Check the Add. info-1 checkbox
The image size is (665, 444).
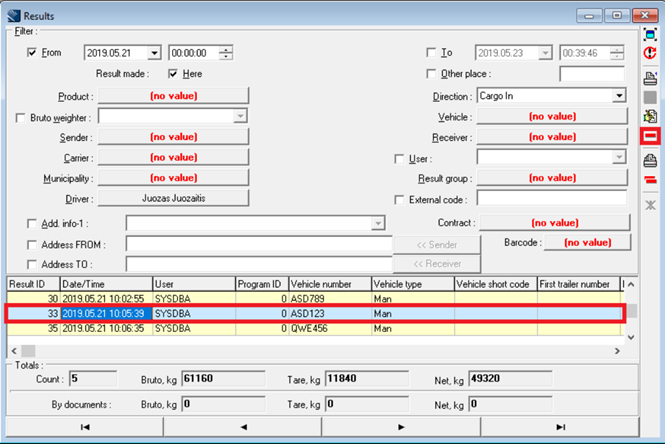(32, 223)
